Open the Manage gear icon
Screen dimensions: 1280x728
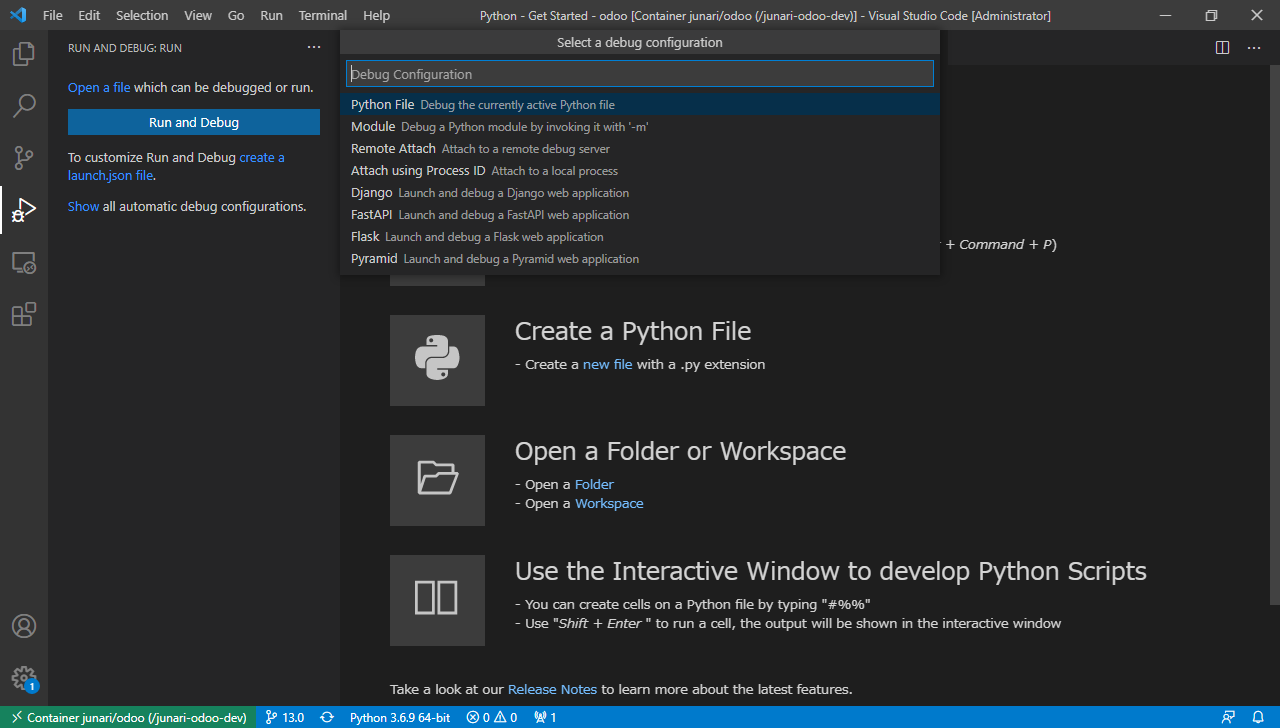point(24,678)
